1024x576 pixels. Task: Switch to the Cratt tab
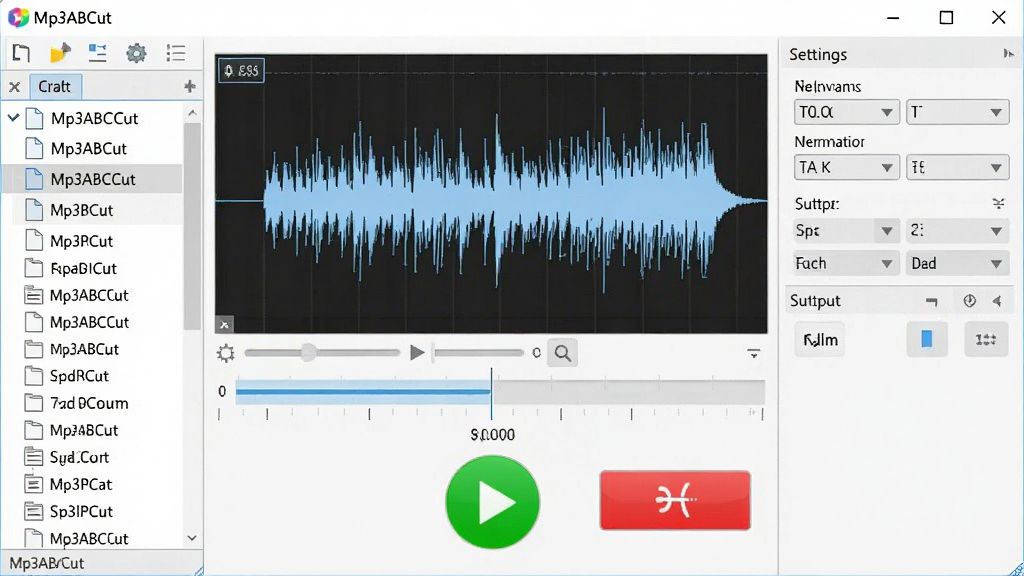tap(55, 86)
